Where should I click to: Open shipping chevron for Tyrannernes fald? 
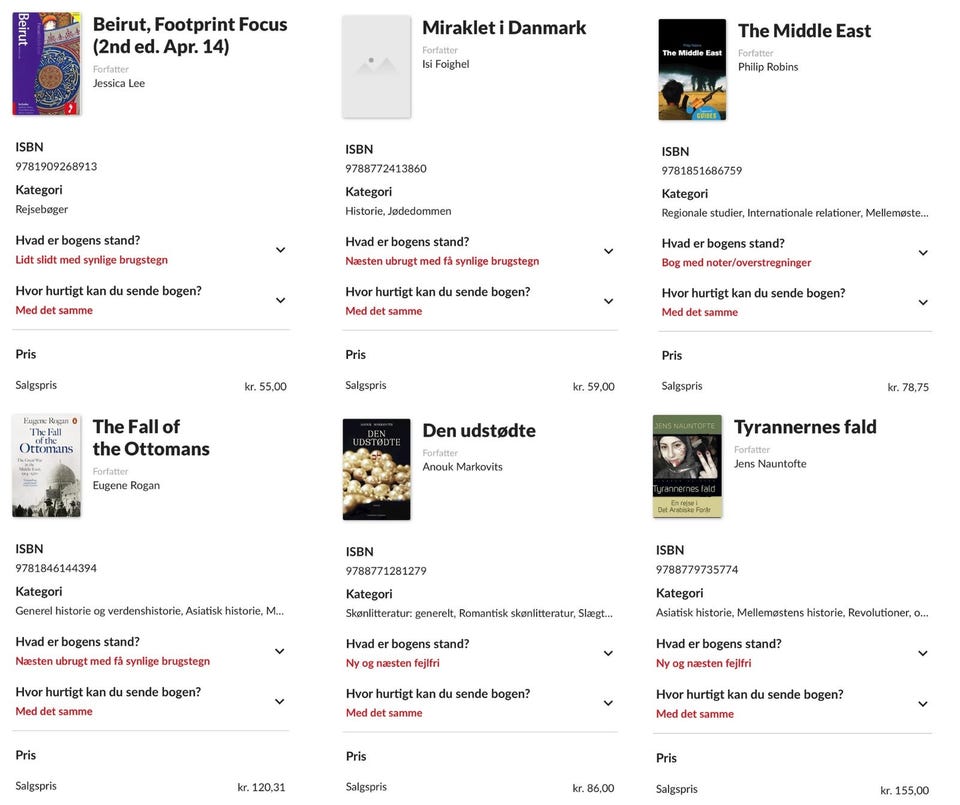(923, 704)
